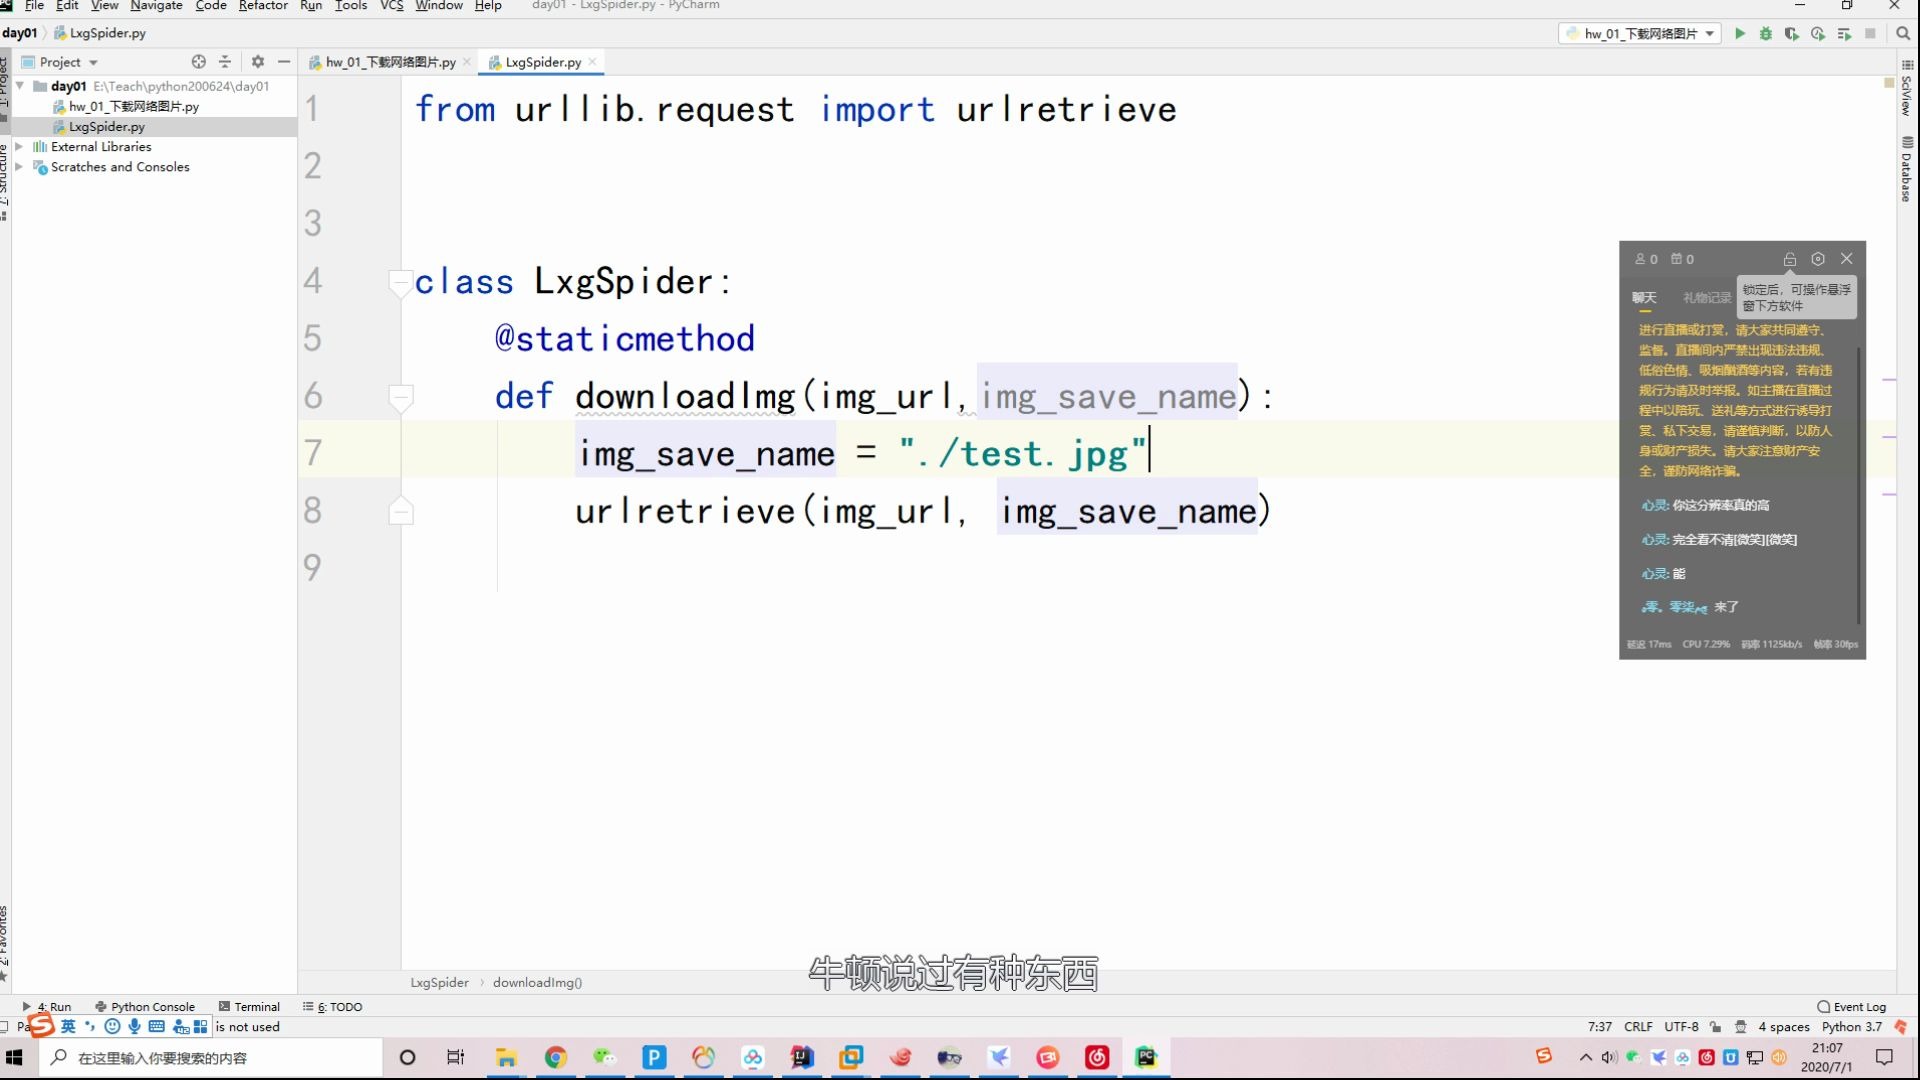Toggle the lock icon in the chat overlay
This screenshot has height=1080, width=1920.
pyautogui.click(x=1790, y=259)
